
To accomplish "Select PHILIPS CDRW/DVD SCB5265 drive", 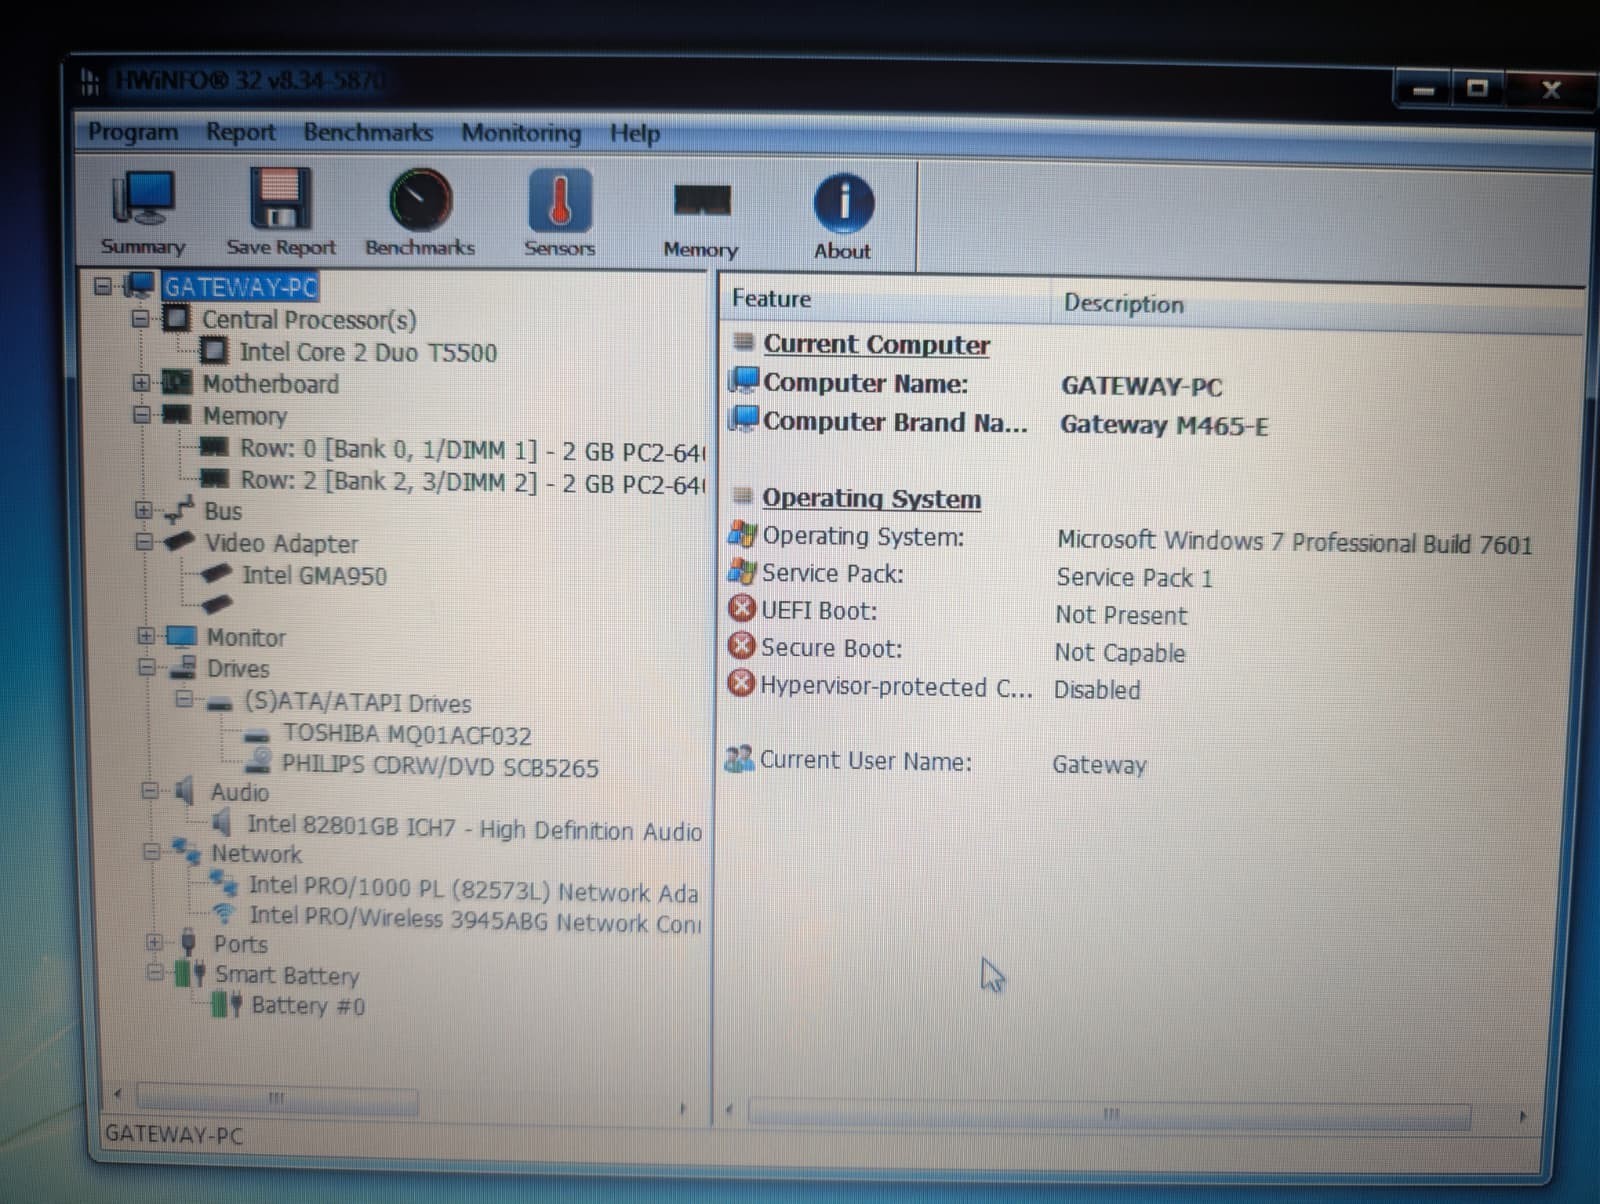I will pos(440,766).
